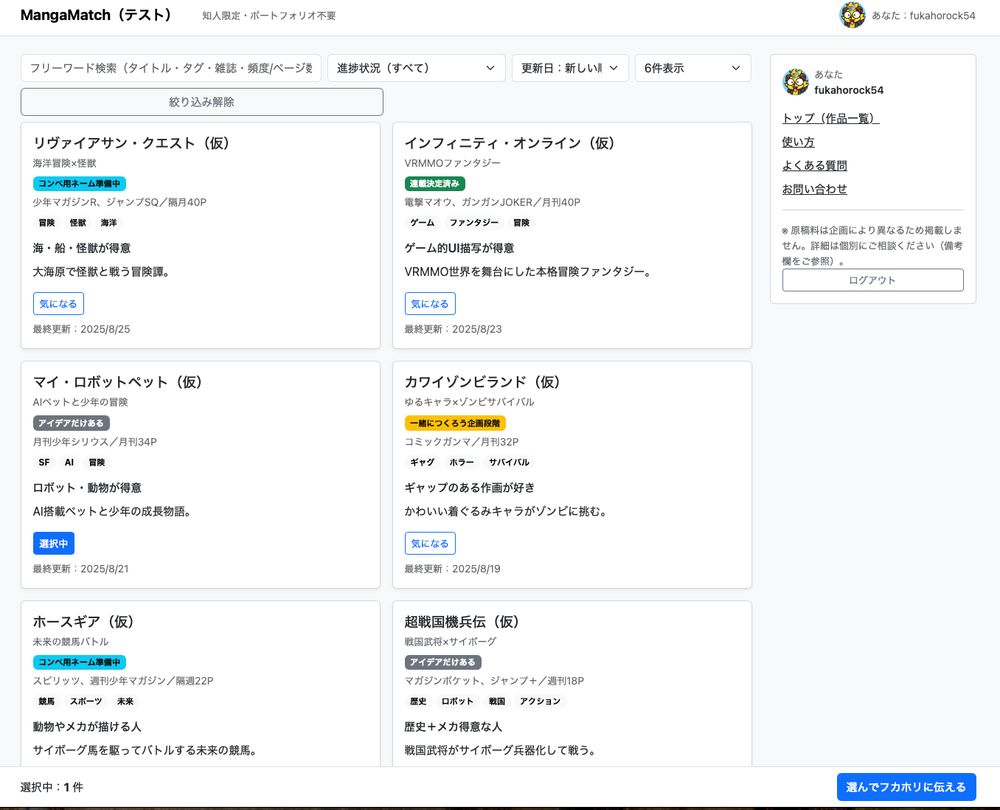
Task: Click the アクション tag
Action: [x=540, y=702]
